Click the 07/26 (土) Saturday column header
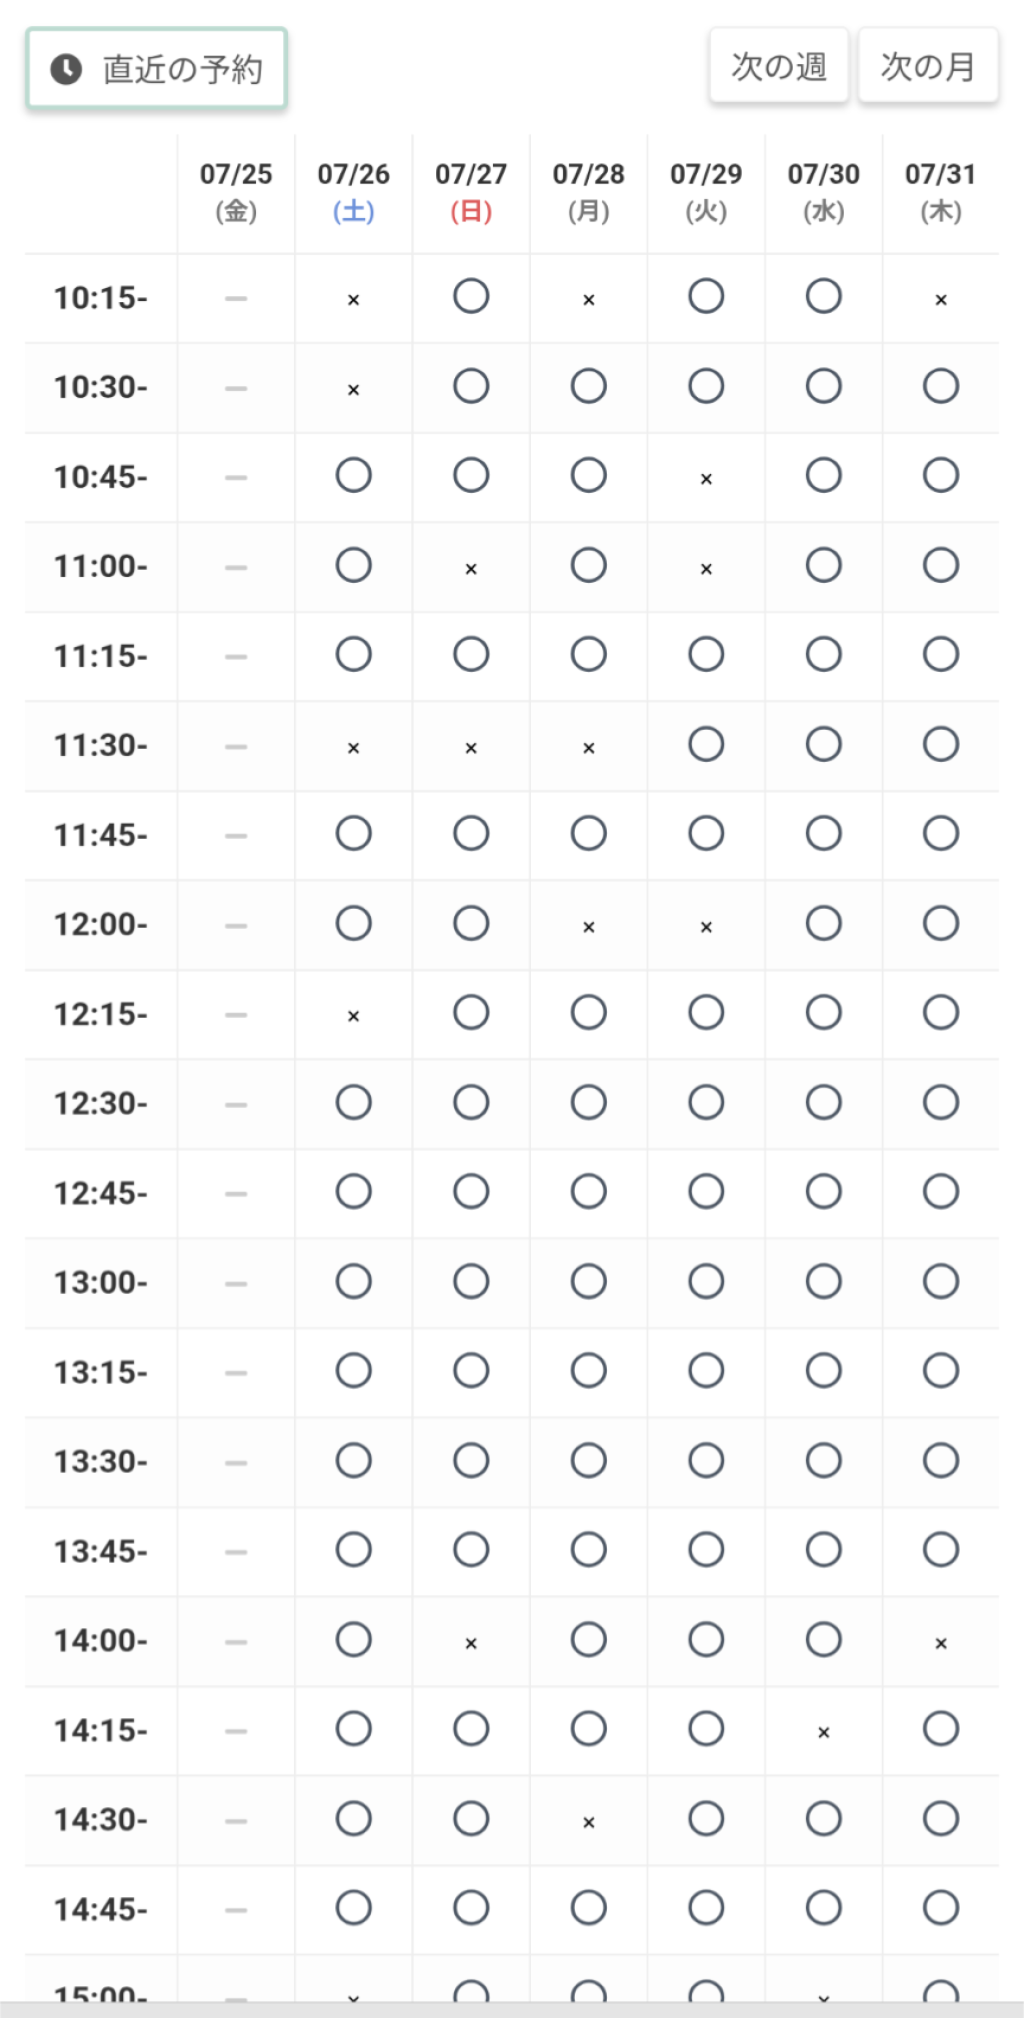This screenshot has height=2018, width=1024. 354,192
